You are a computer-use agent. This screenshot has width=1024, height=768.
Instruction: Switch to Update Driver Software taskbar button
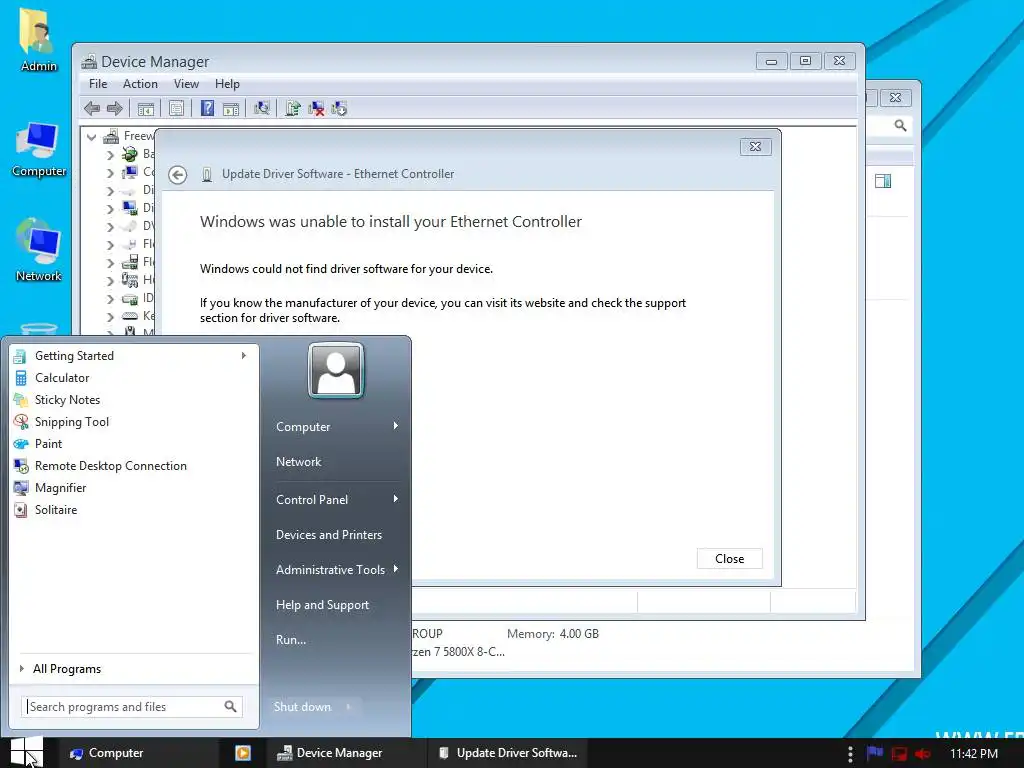coord(508,753)
